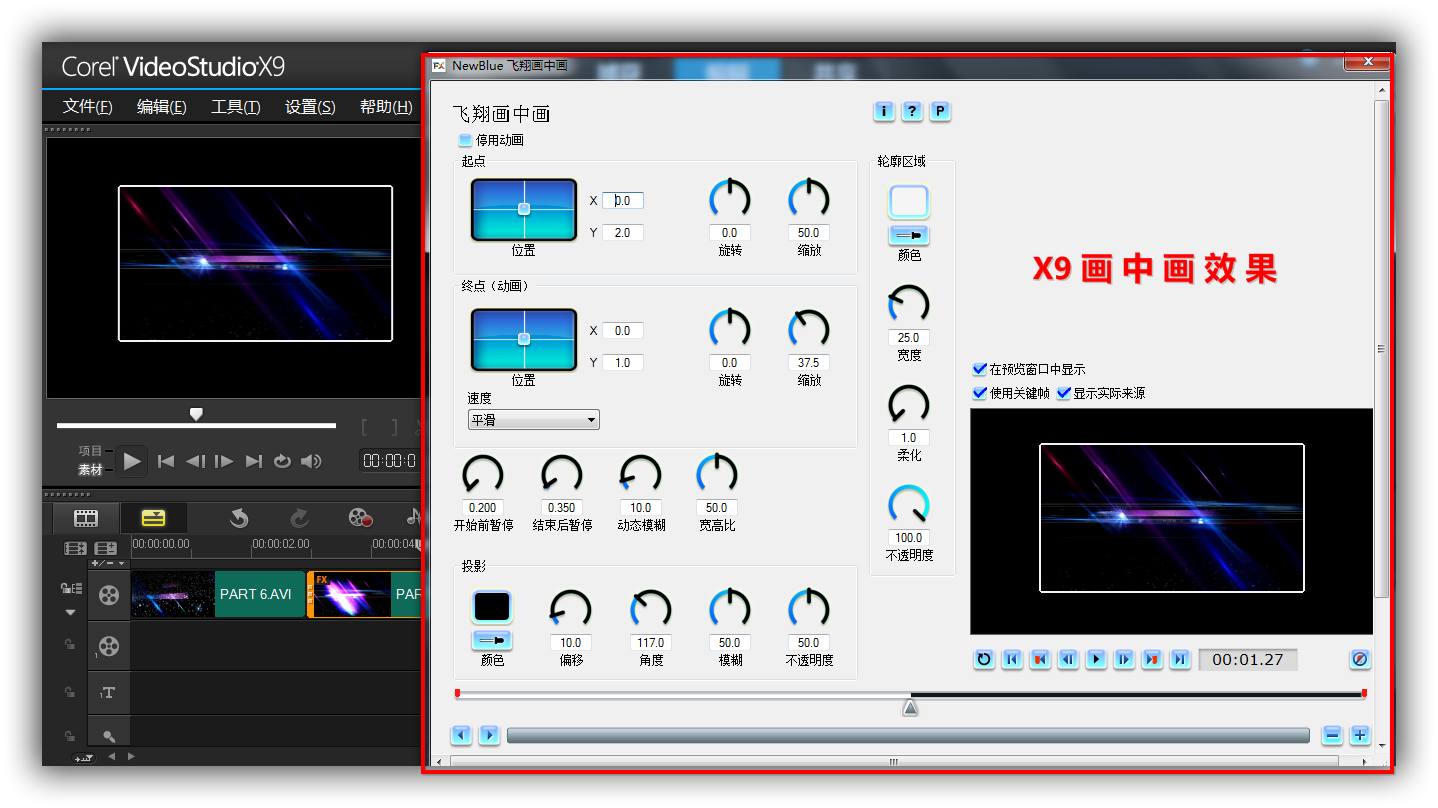This screenshot has height=808, width=1438.
Task: Click the reset circular-arrow button under effect preview
Action: pyautogui.click(x=984, y=659)
